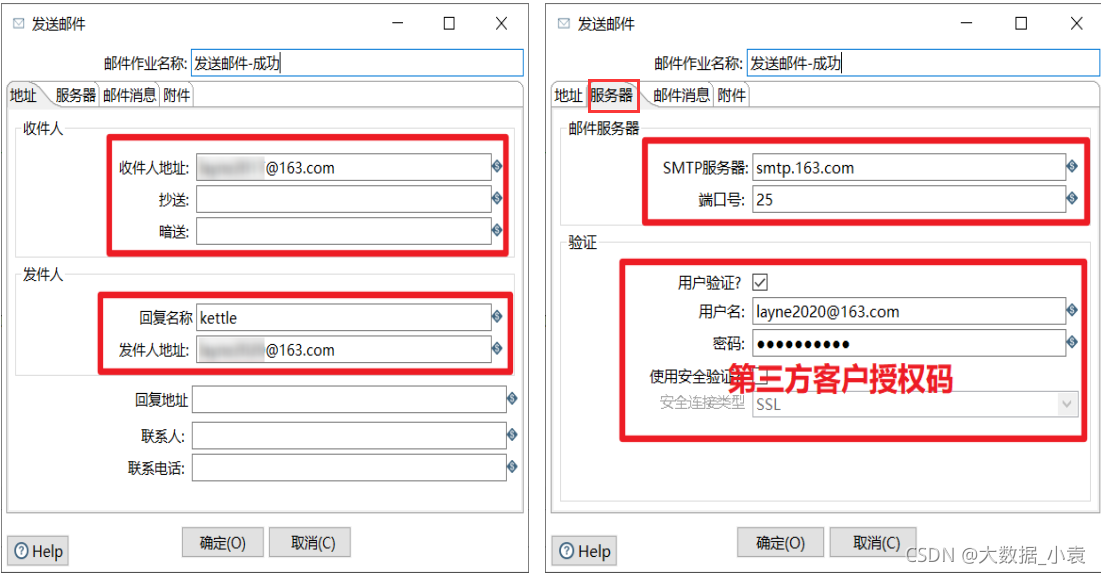1101x575 pixels.
Task: Focus 邮件作业名称 field in right window
Action: 923,63
